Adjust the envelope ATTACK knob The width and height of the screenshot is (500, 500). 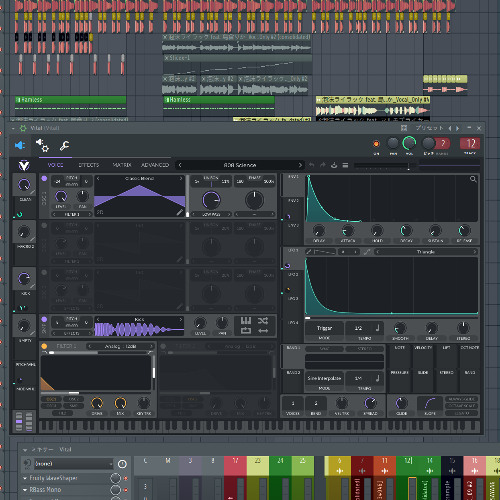(348, 230)
